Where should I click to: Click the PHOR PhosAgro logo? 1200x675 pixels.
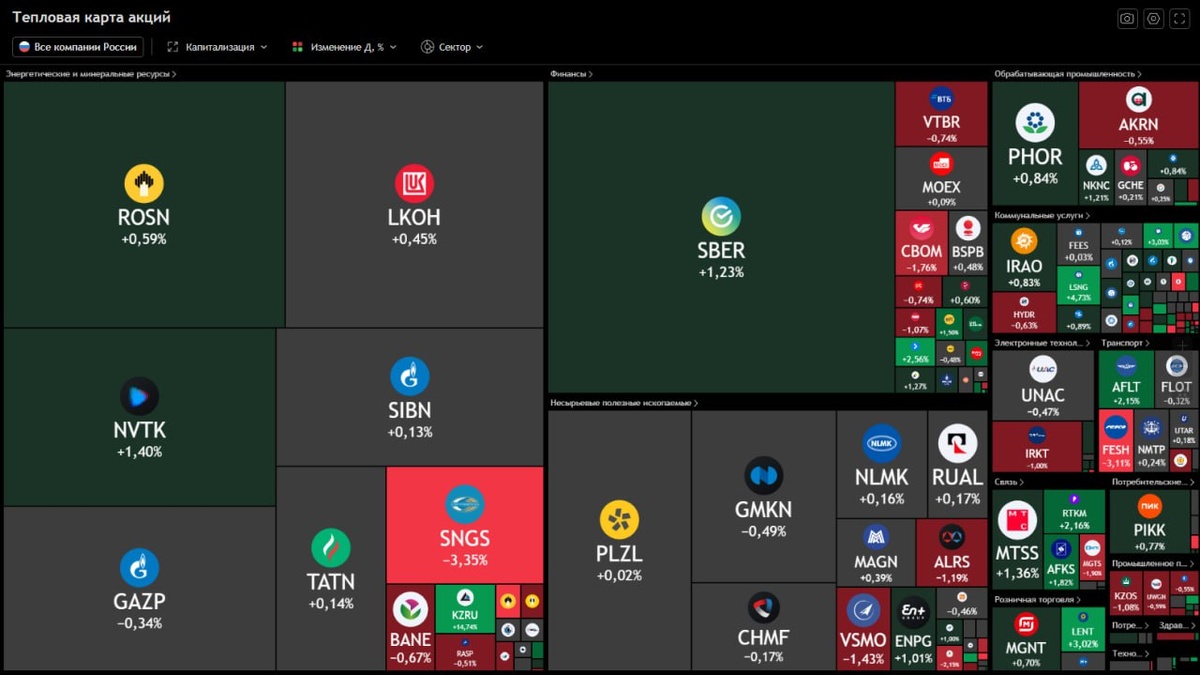[x=1035, y=123]
